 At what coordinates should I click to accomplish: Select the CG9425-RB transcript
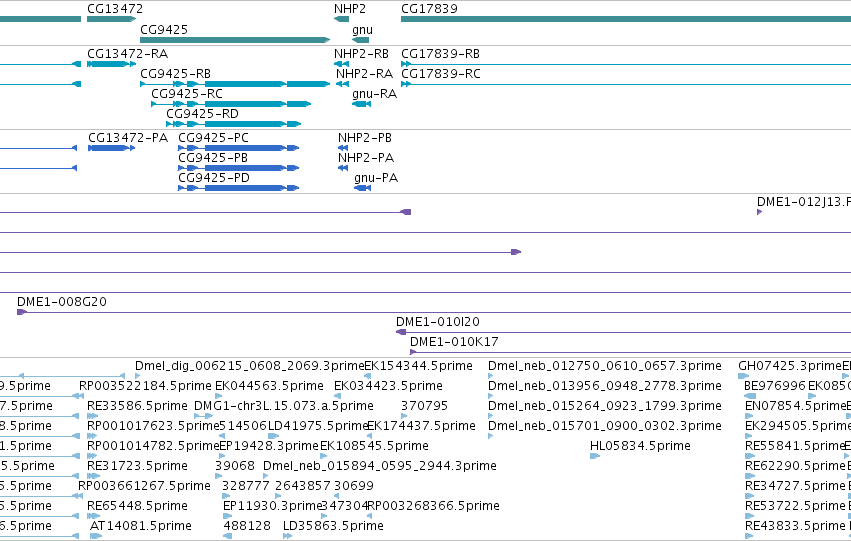click(235, 84)
